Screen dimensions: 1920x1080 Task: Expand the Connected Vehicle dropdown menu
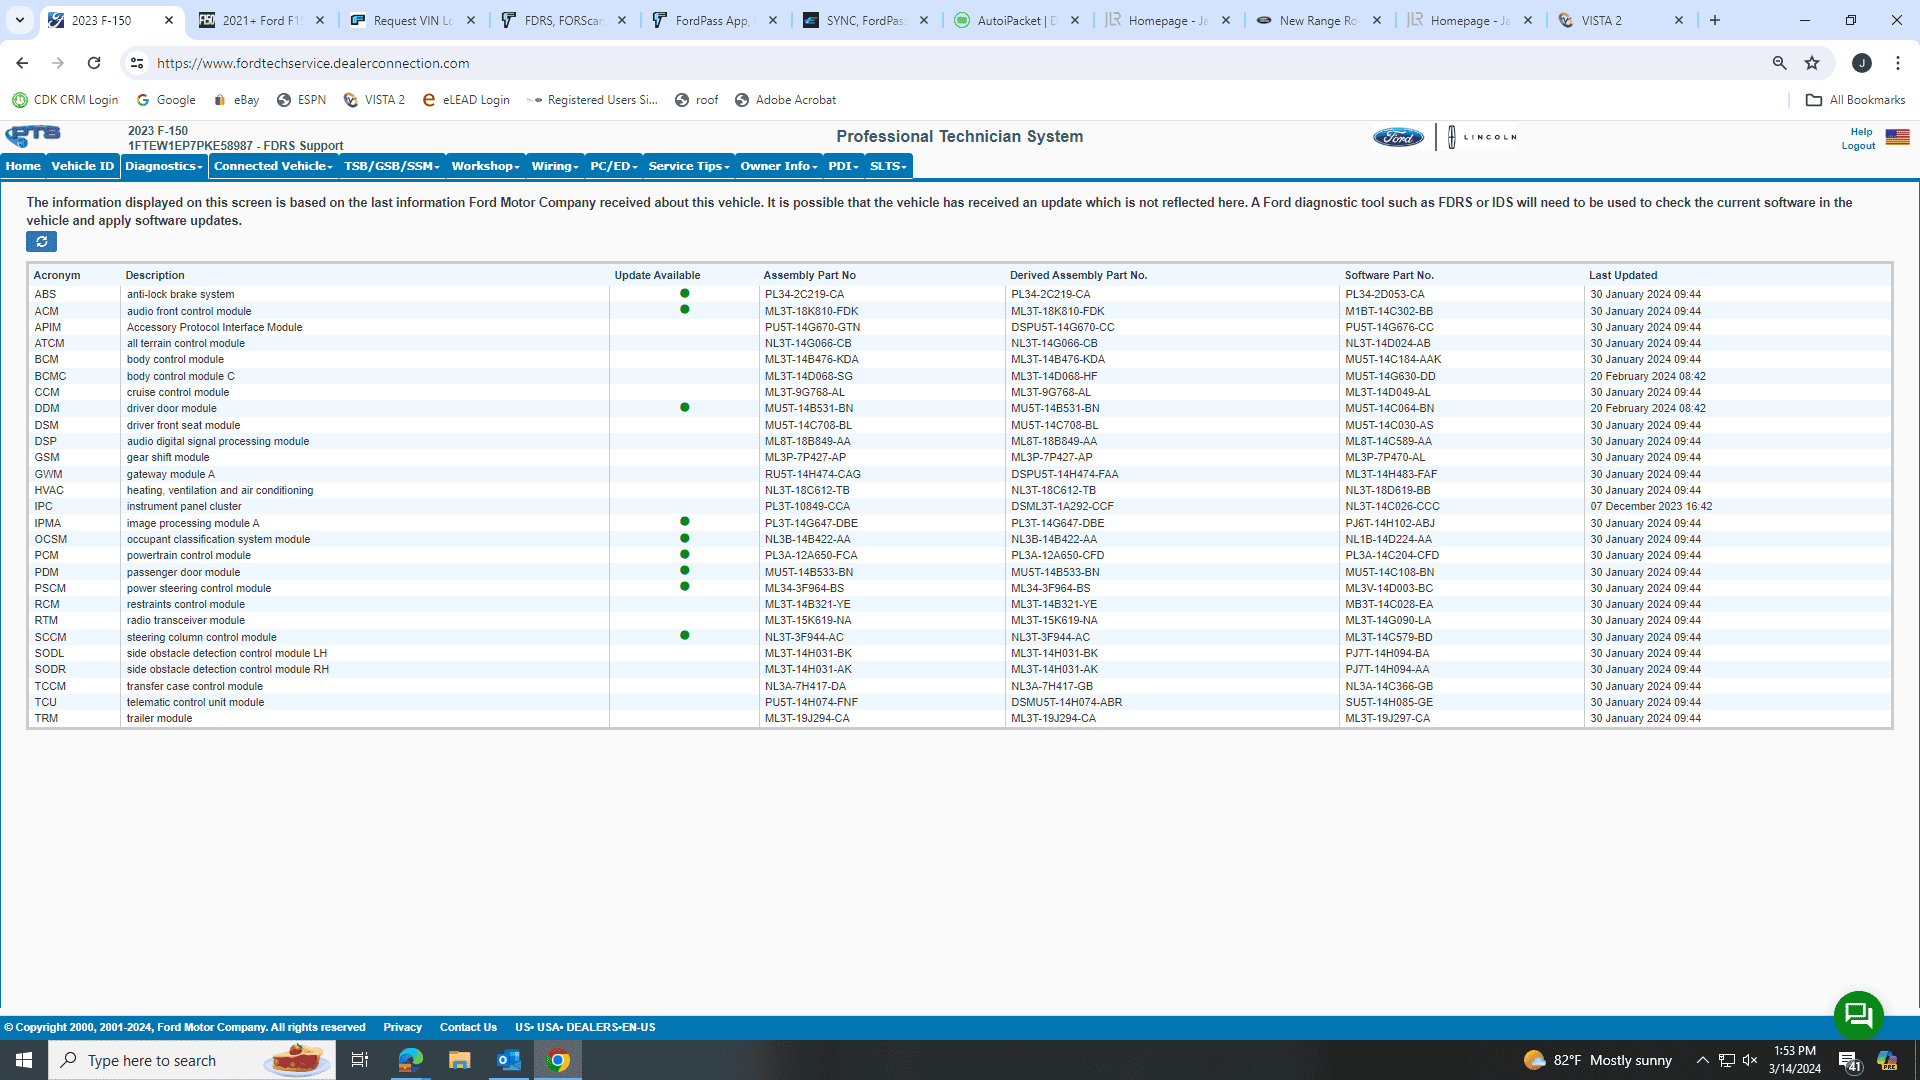tap(273, 166)
